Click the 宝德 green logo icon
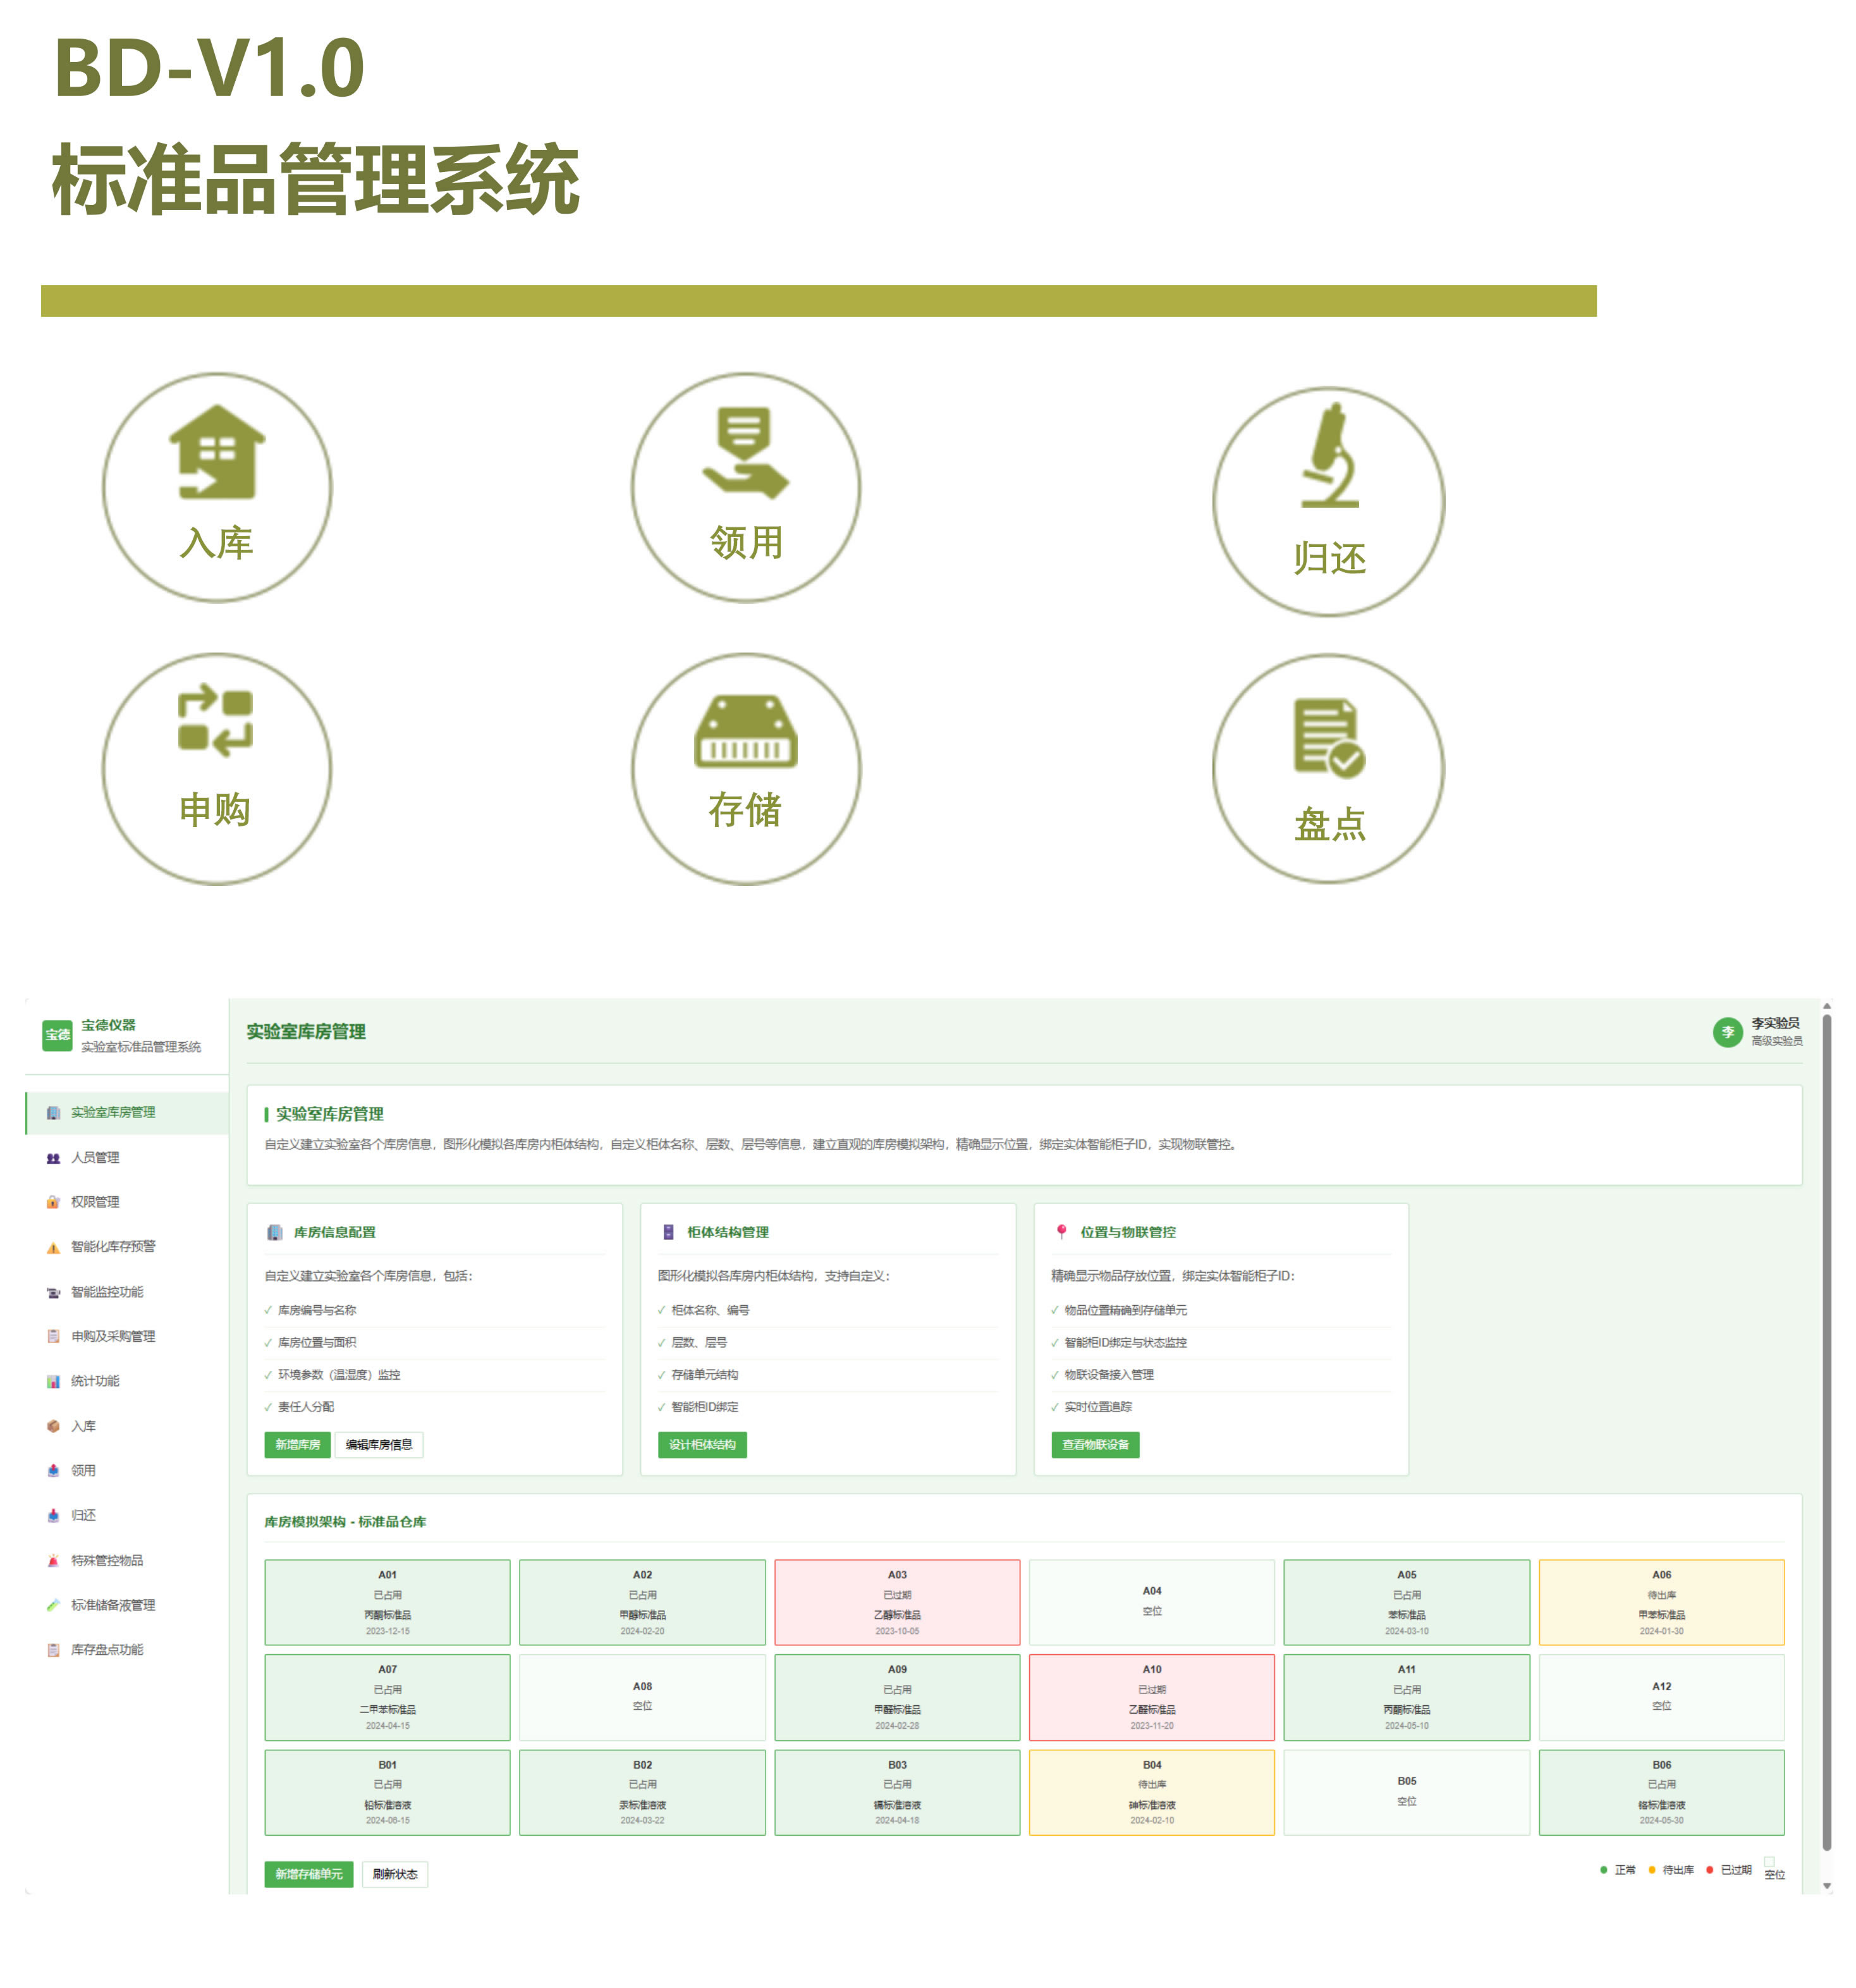Image resolution: width=1856 pixels, height=1988 pixels. click(57, 1035)
